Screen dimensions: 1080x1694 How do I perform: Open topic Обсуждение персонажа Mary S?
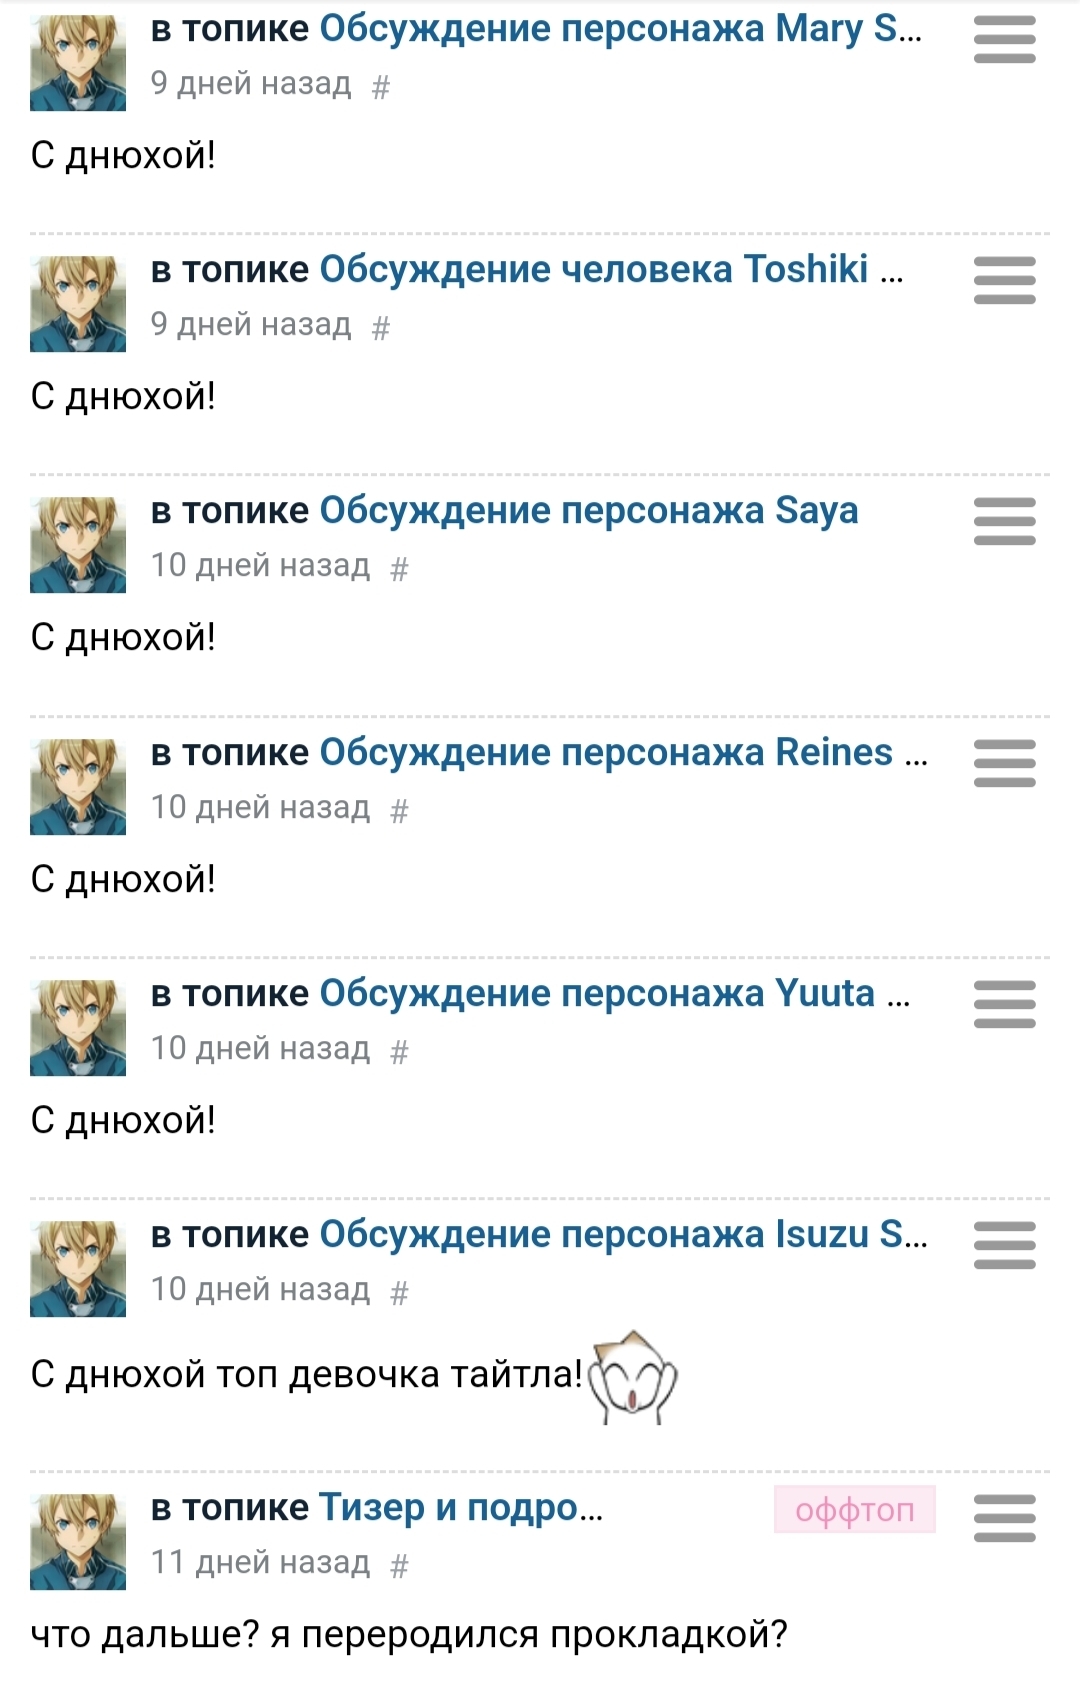click(620, 29)
